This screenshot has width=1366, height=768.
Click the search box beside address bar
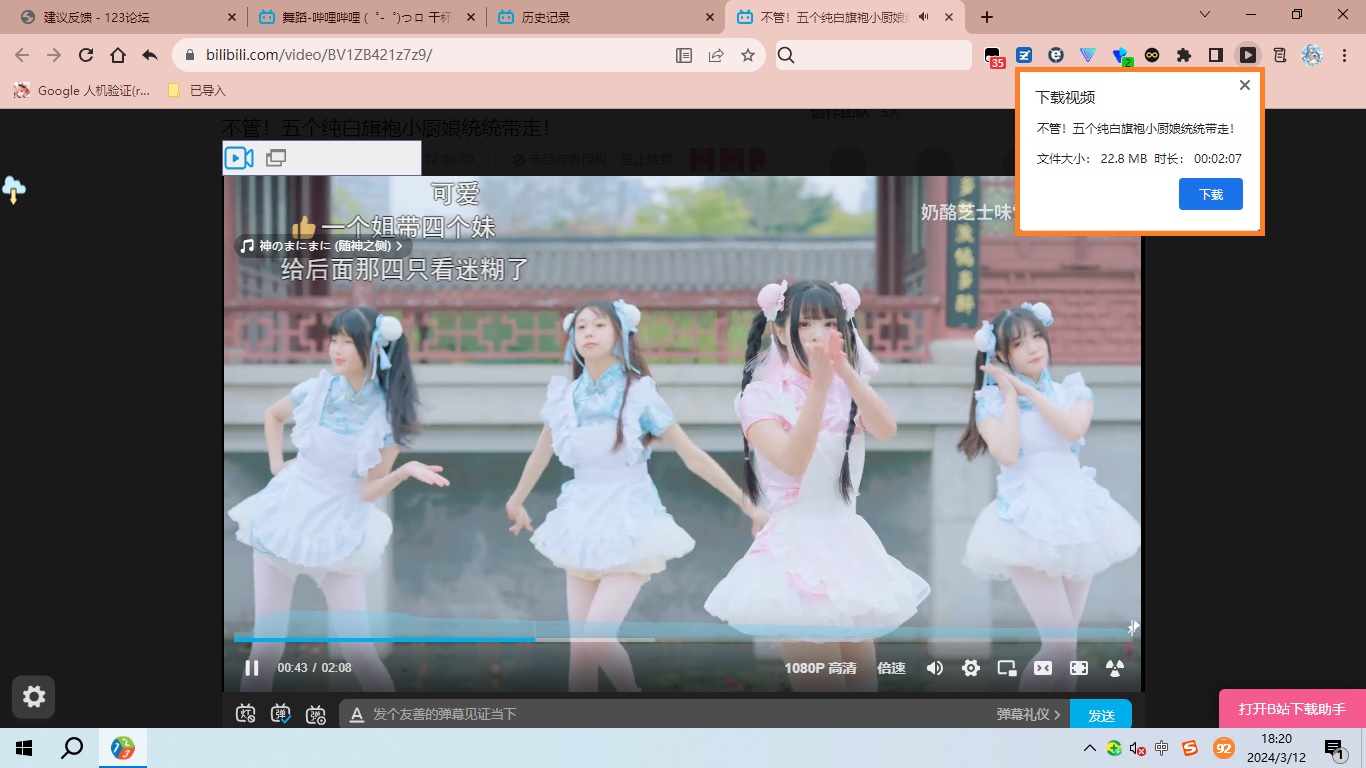coord(873,56)
